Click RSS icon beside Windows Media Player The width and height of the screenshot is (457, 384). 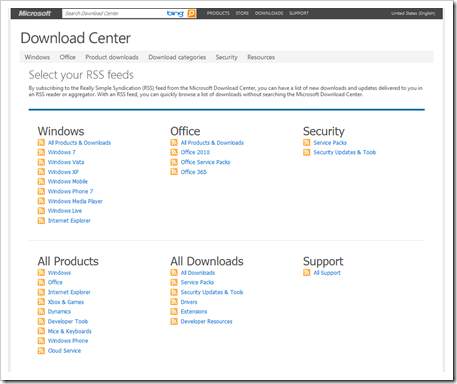point(41,201)
